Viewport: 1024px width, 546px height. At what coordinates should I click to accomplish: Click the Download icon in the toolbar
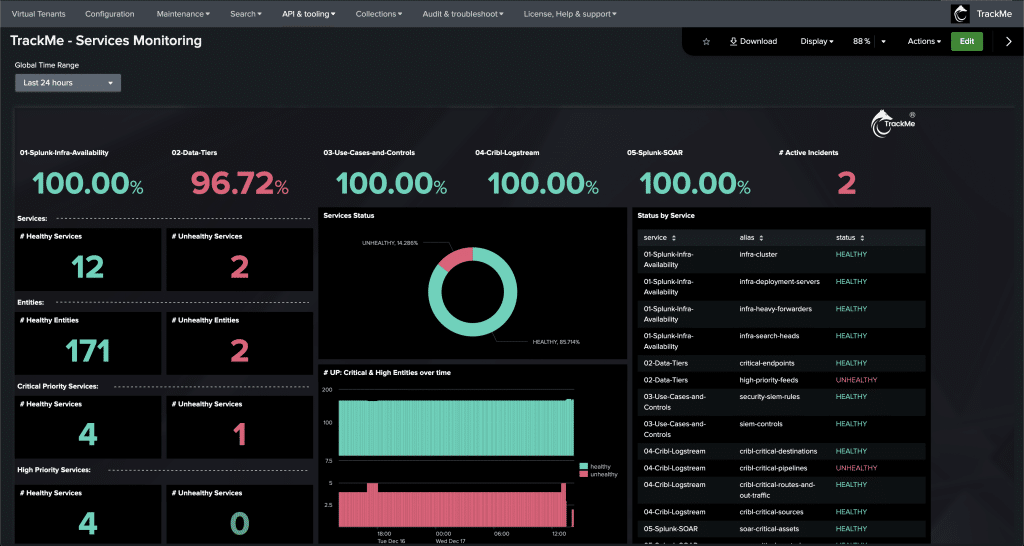734,42
